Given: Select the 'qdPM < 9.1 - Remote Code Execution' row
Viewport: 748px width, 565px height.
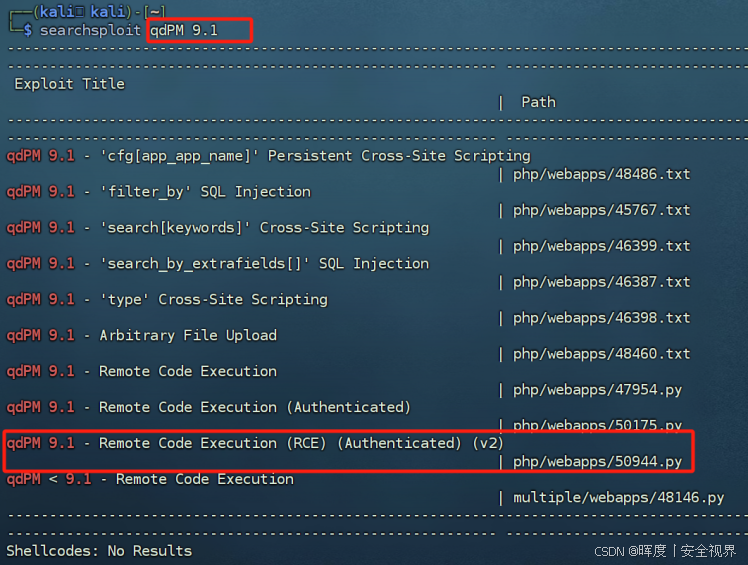Looking at the screenshot, I should [x=150, y=479].
